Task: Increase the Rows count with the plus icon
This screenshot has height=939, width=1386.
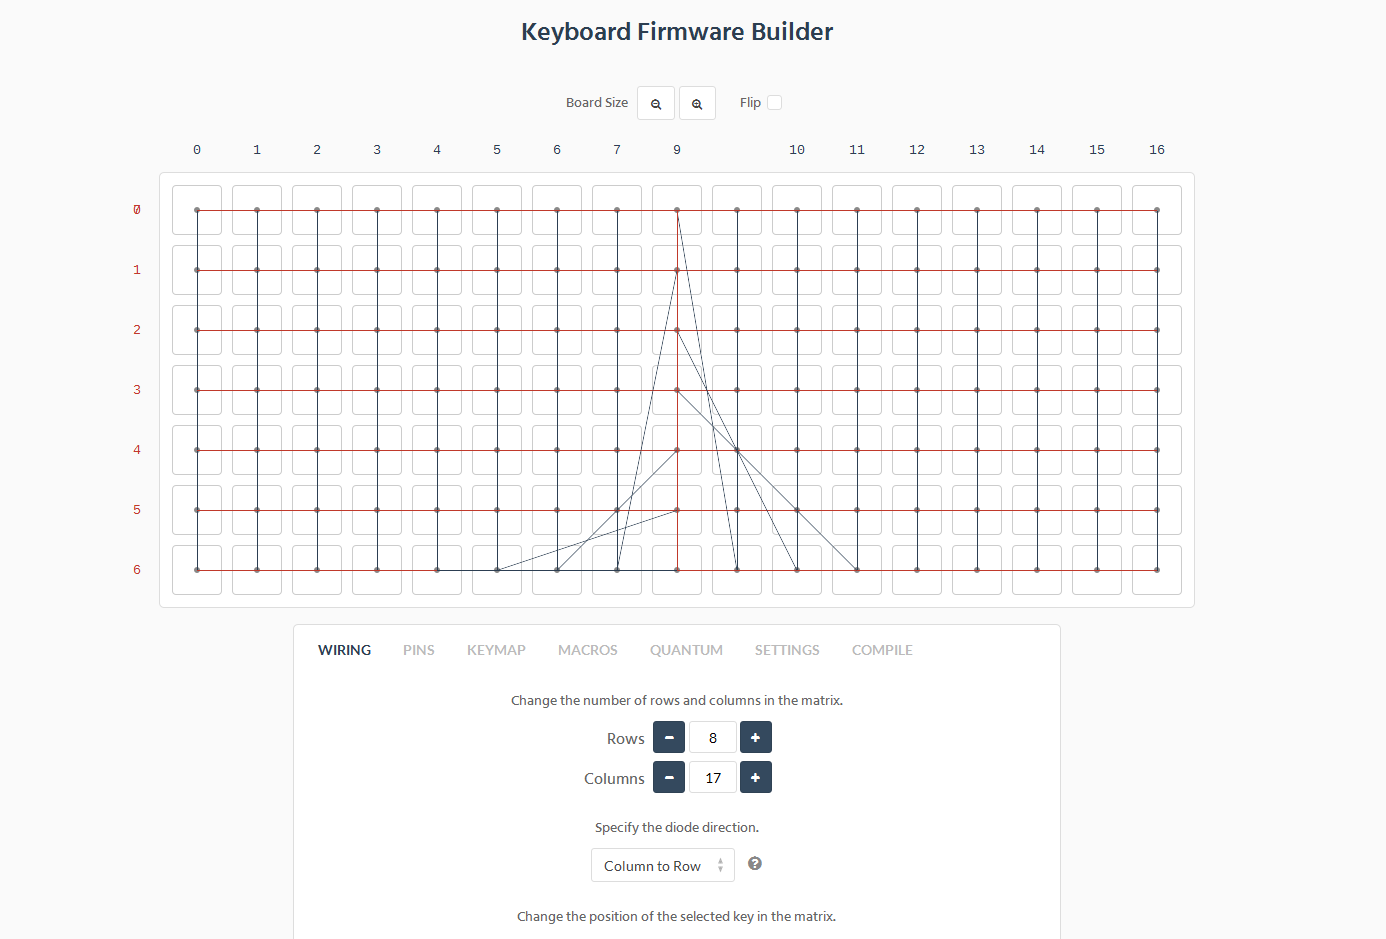Action: pos(755,737)
